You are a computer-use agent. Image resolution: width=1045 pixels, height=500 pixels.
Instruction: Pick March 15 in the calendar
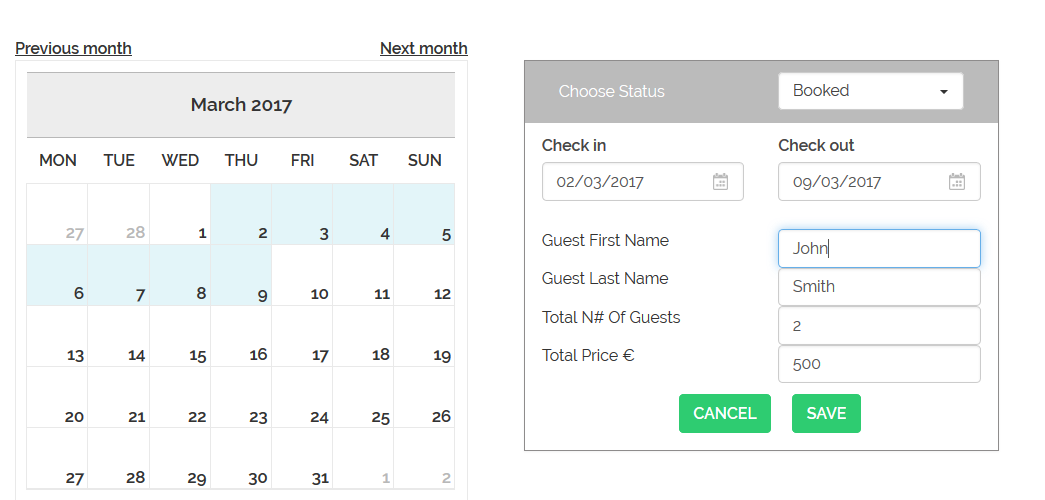click(x=180, y=336)
